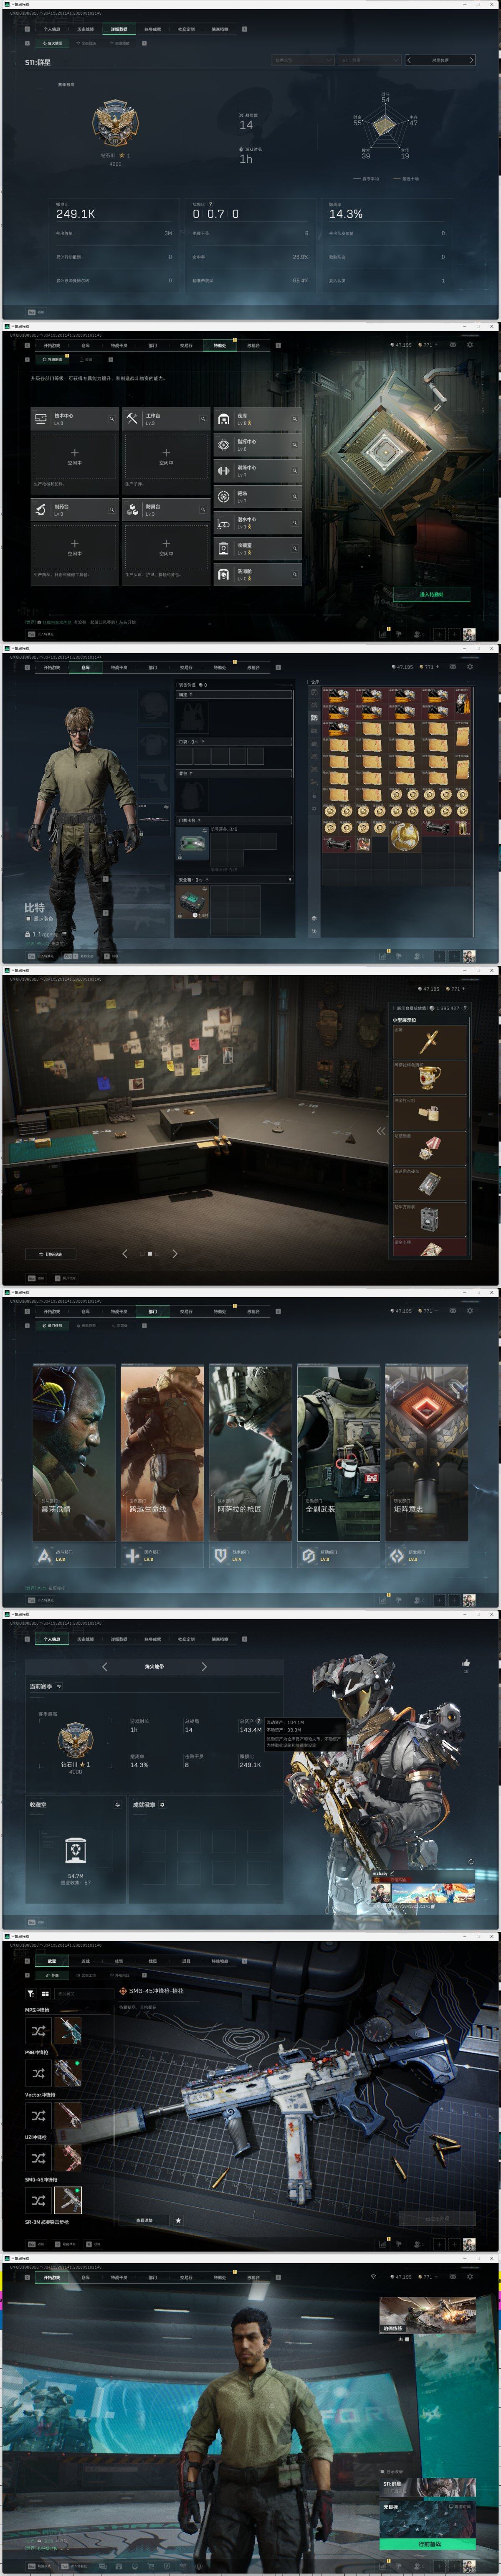This screenshot has height=2576, width=501.
Task: Open 个人信息 tab on stats screen
Action: point(52,29)
